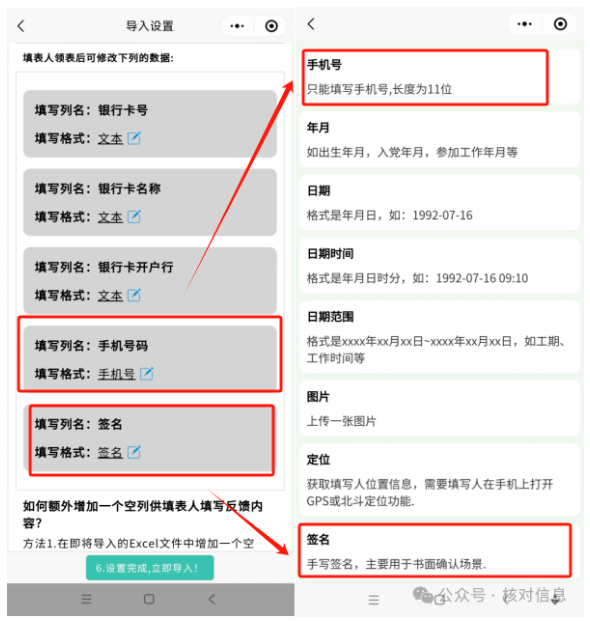Edit format icon for 签名 column
This screenshot has height=621, width=590.
[x=134, y=452]
